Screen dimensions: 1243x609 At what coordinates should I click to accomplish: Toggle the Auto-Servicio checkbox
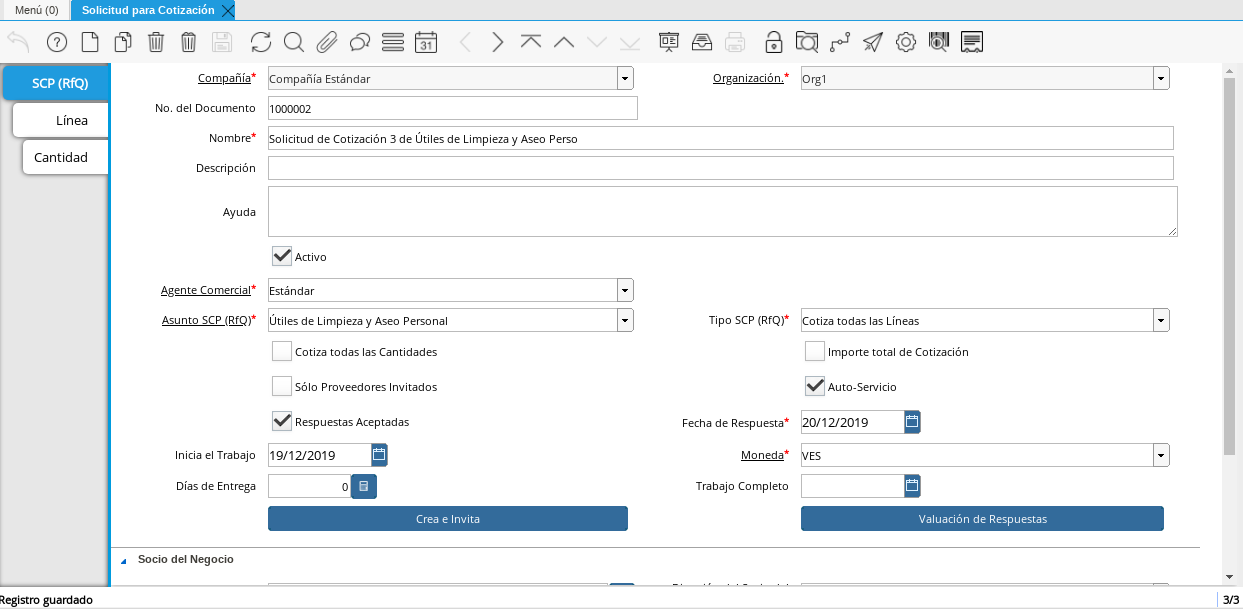click(x=815, y=387)
